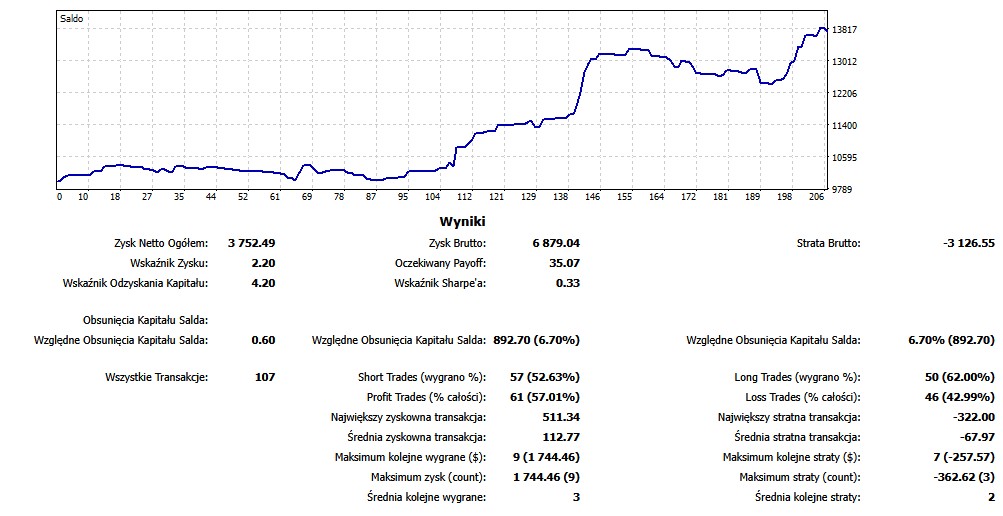Viewport: 1003px width, 516px height.
Task: Click the 13817 y-axis label on the chart
Action: 845,30
